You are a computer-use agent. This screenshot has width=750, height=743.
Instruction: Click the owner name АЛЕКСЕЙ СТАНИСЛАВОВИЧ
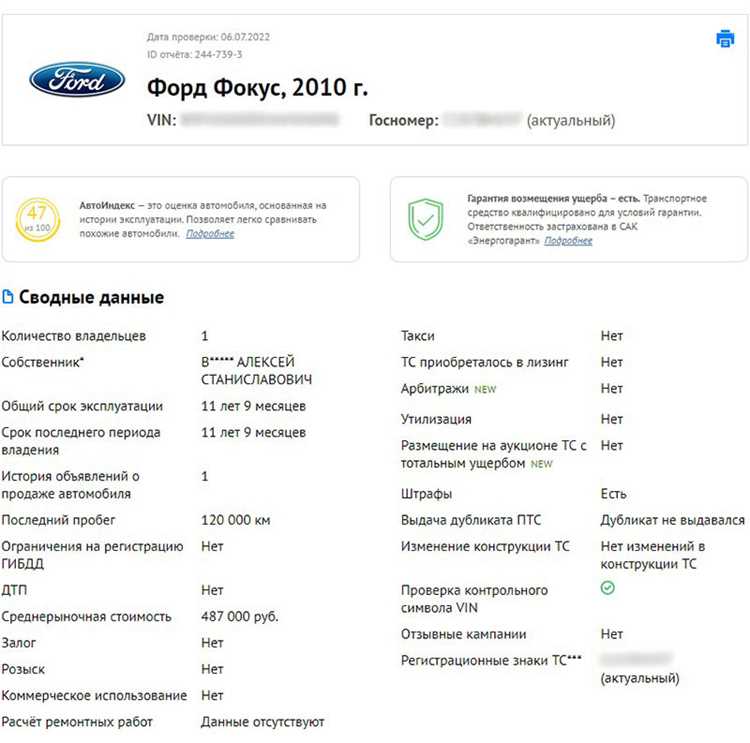[x=256, y=370]
